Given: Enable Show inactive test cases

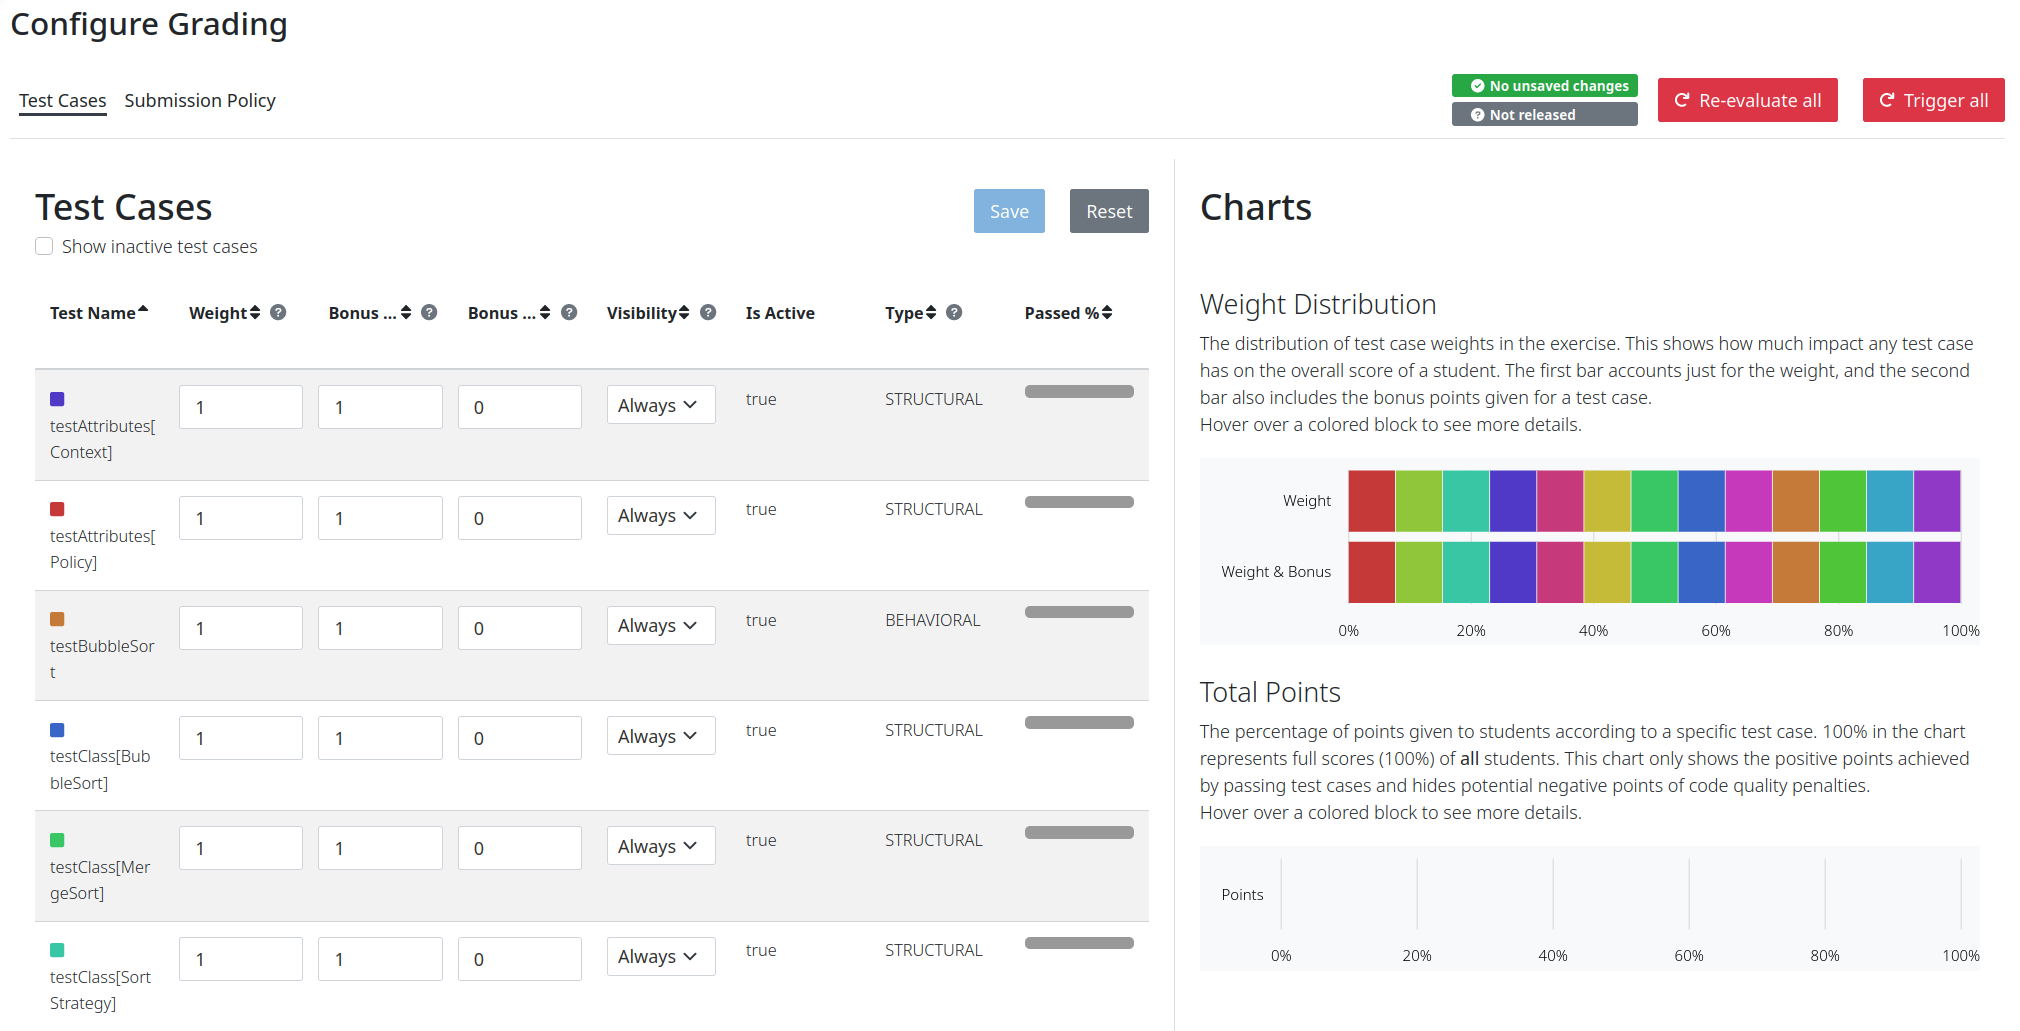Looking at the screenshot, I should pyautogui.click(x=44, y=245).
